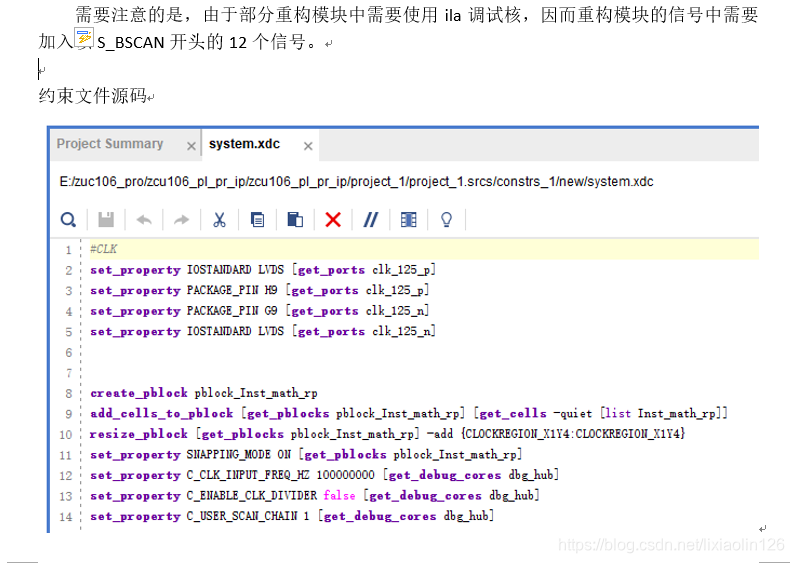Click line 3 PACKAGE_PIN H9 text

point(260,290)
